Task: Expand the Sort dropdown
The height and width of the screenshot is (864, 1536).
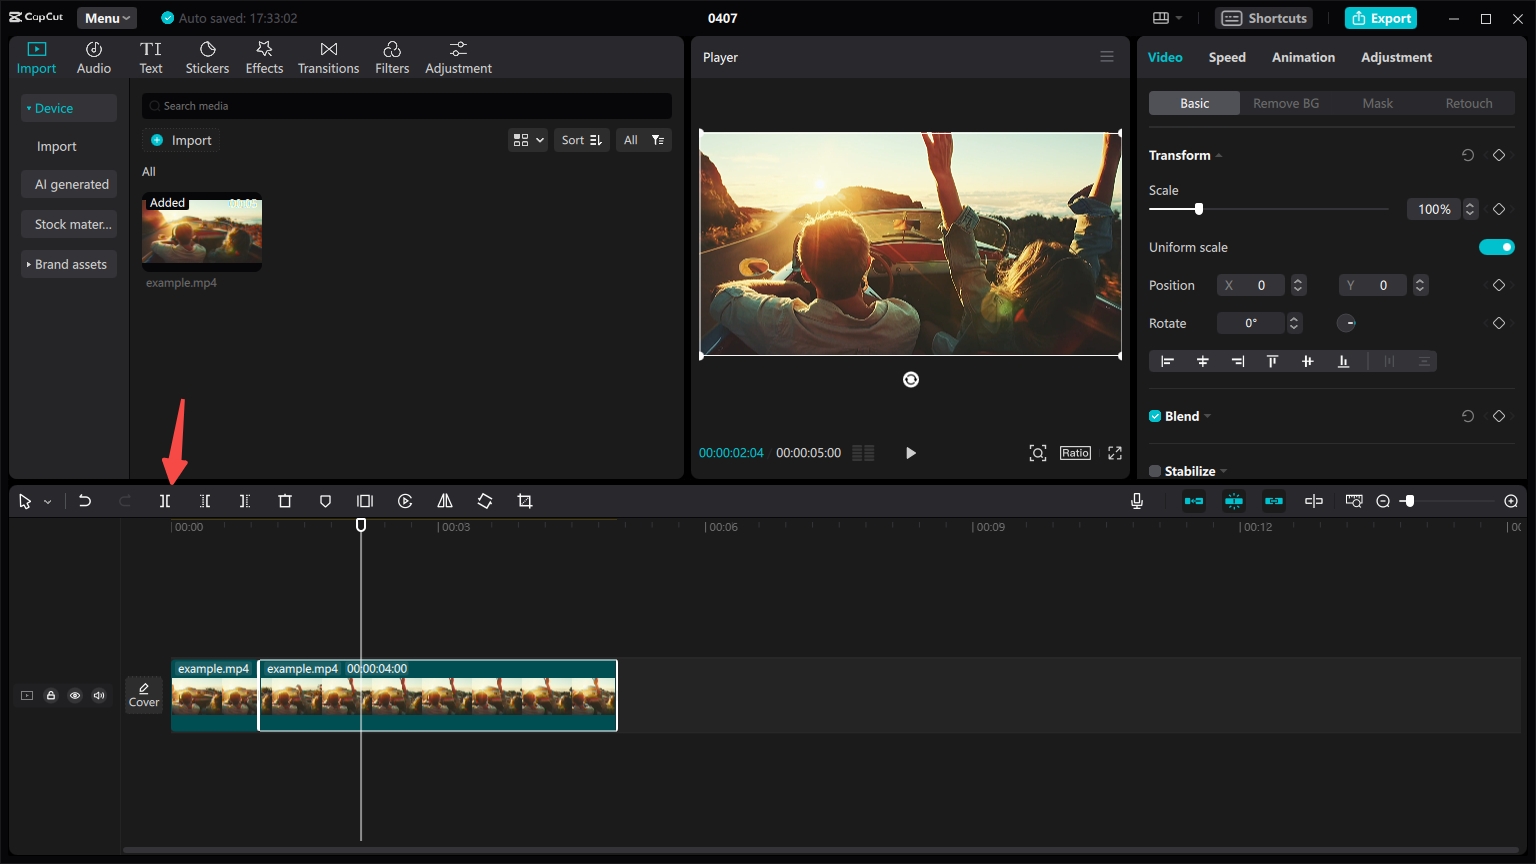Action: pos(581,140)
